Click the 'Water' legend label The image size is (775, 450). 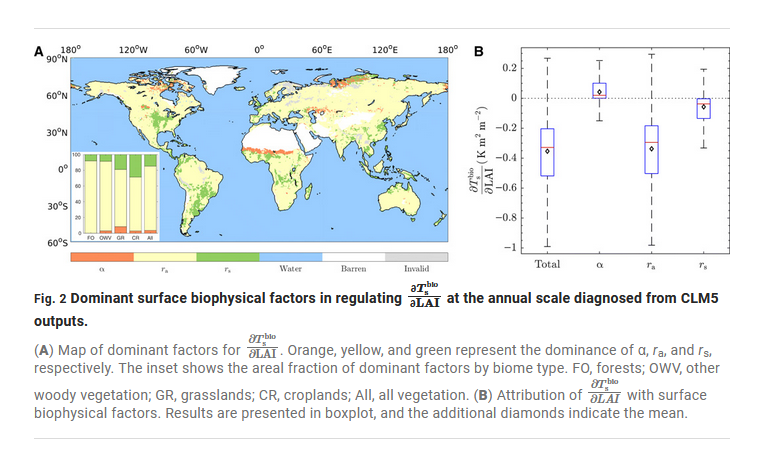click(291, 269)
